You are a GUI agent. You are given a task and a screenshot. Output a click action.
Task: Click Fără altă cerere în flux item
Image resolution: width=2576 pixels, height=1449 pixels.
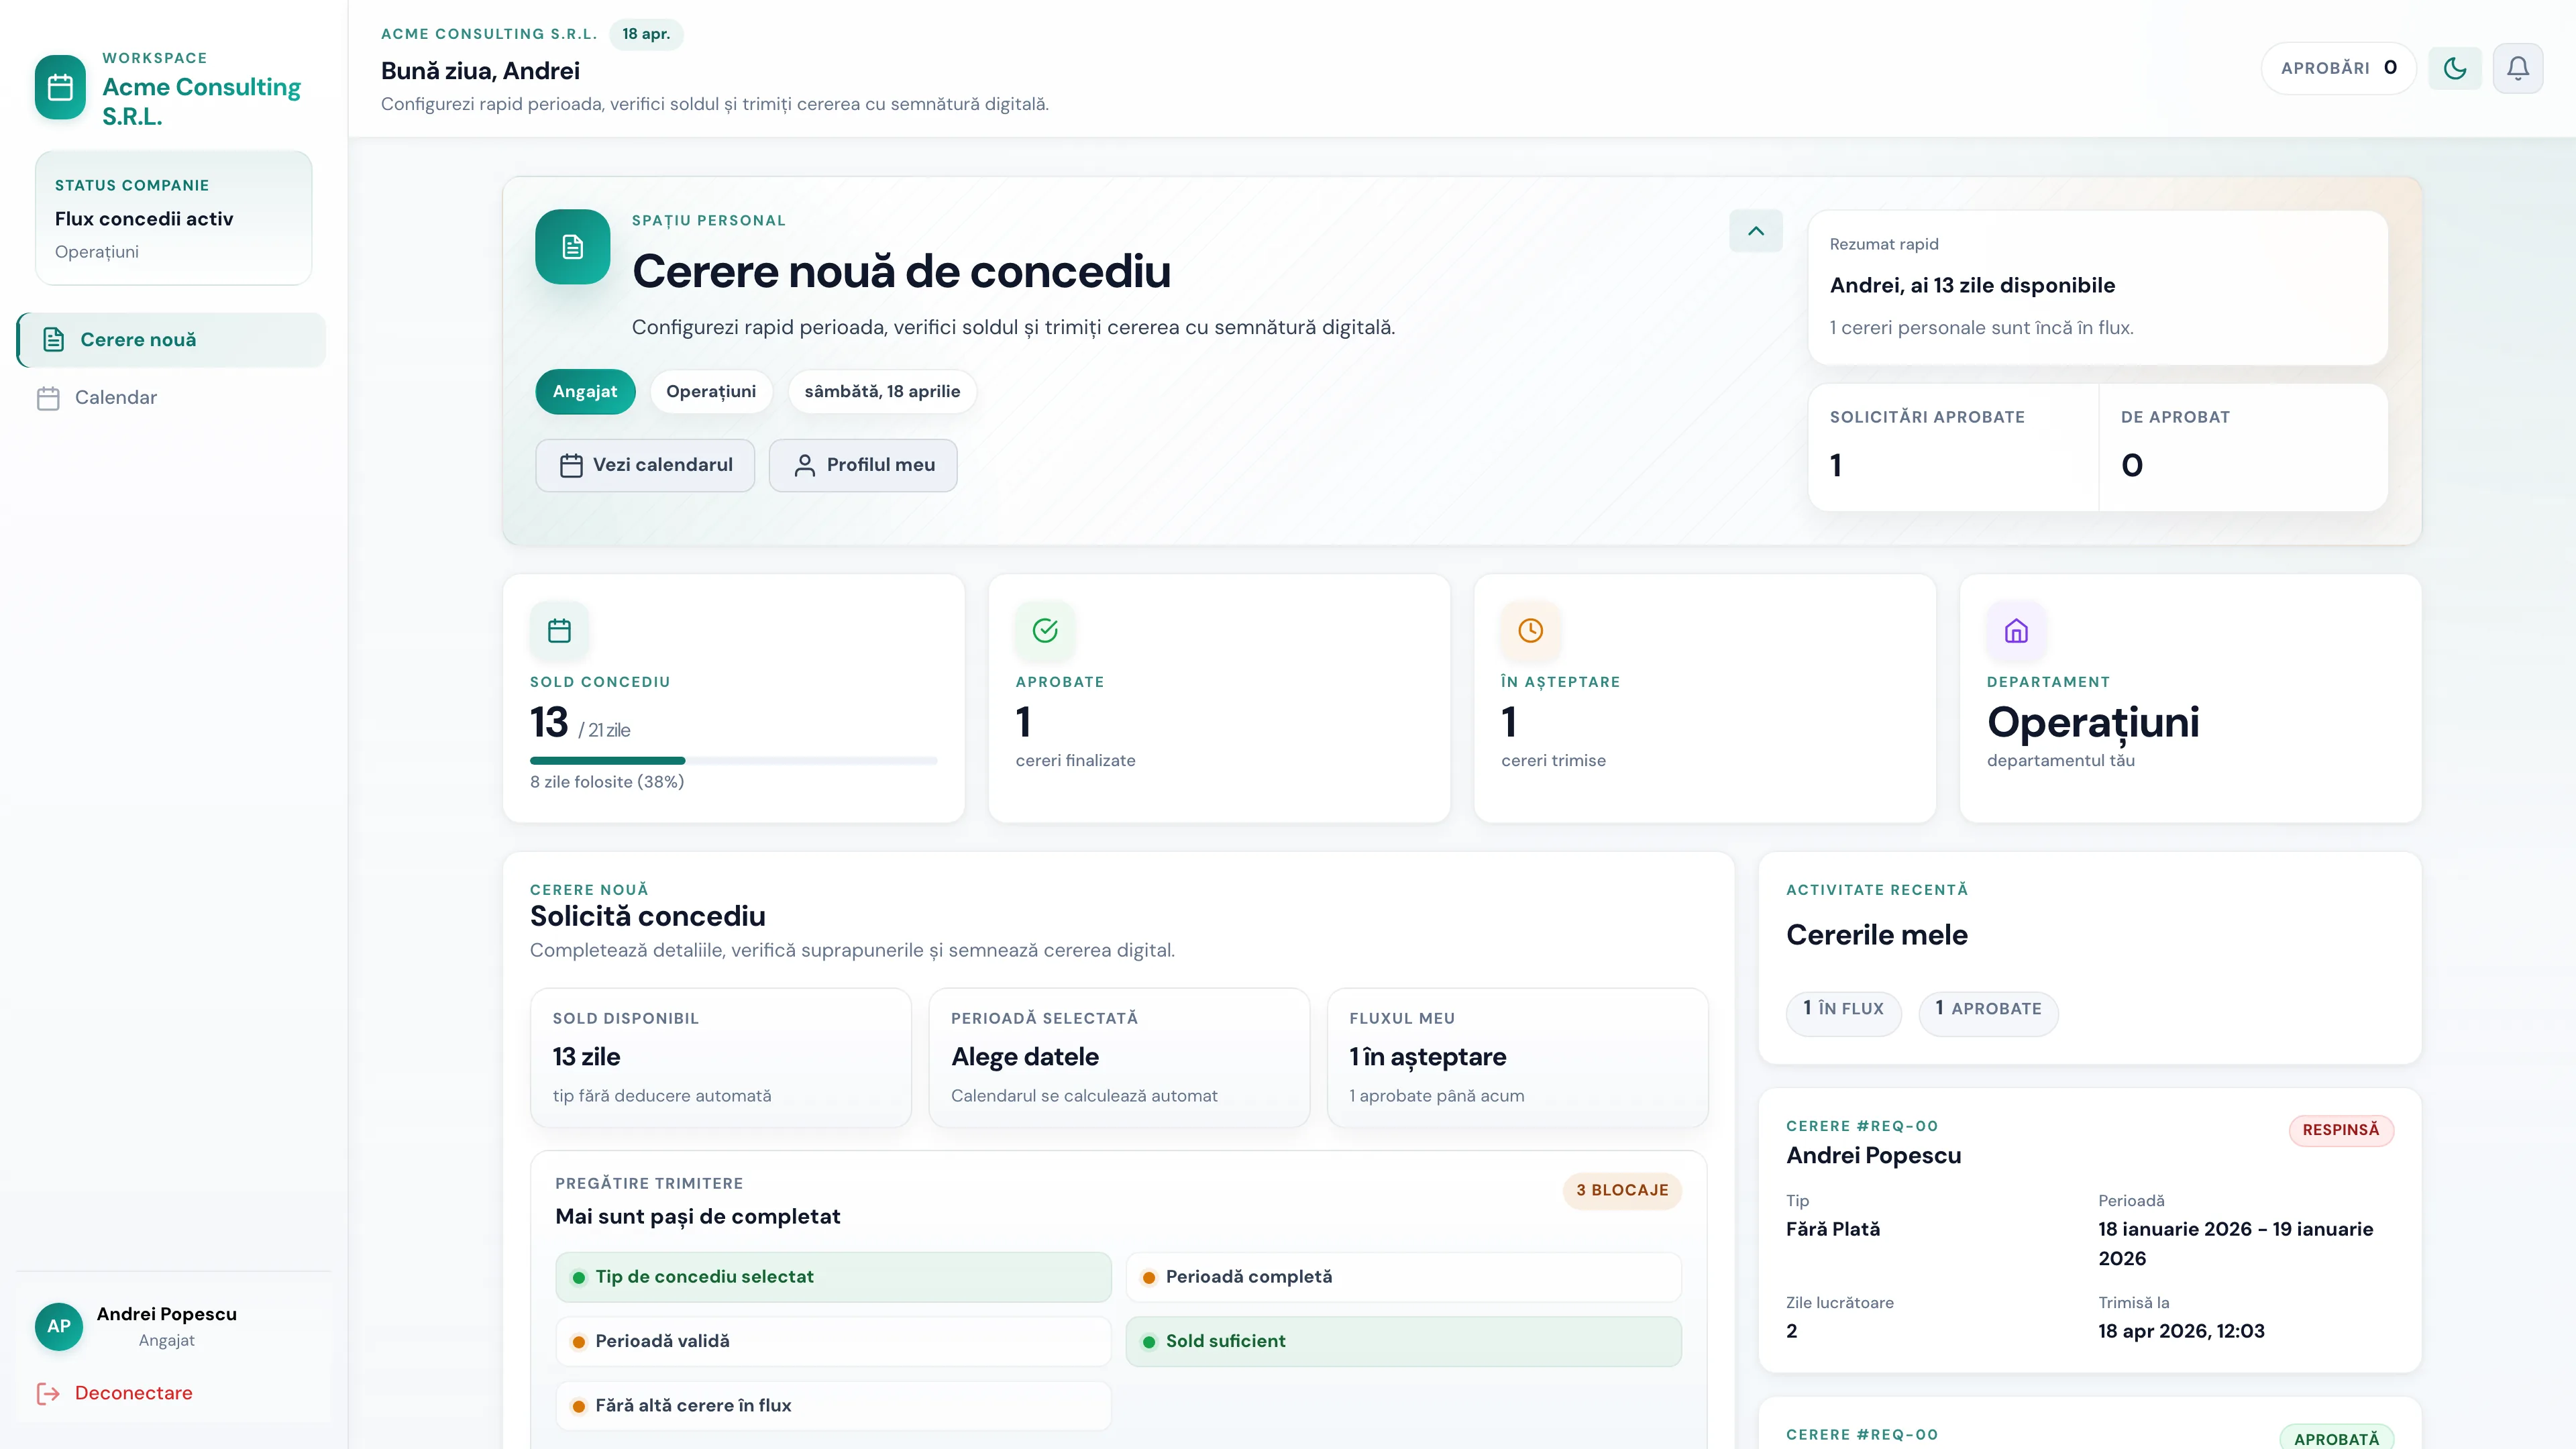click(833, 1406)
